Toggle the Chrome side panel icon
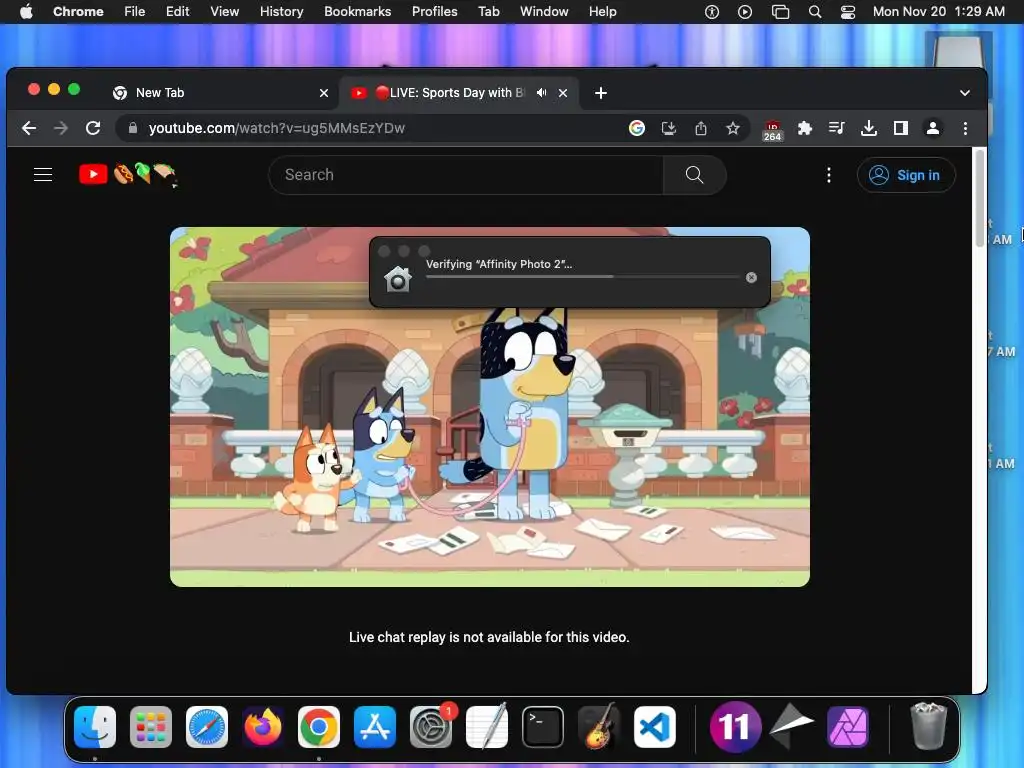Screen dimensions: 1024x768 [x=901, y=128]
